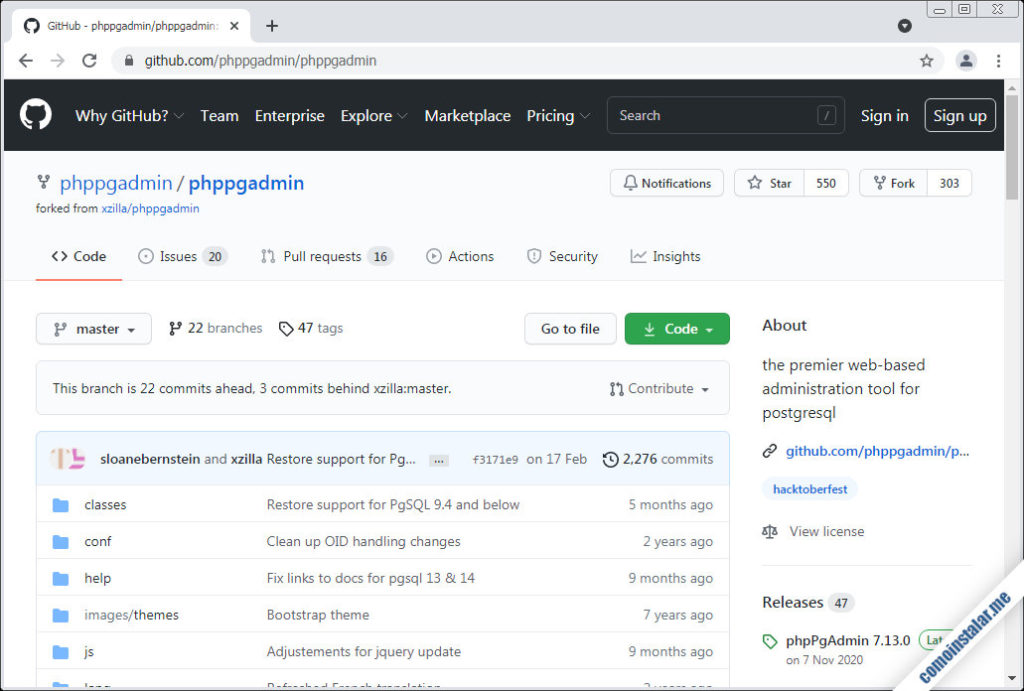Click the browser forward arrow
Image resolution: width=1024 pixels, height=691 pixels.
point(57,61)
